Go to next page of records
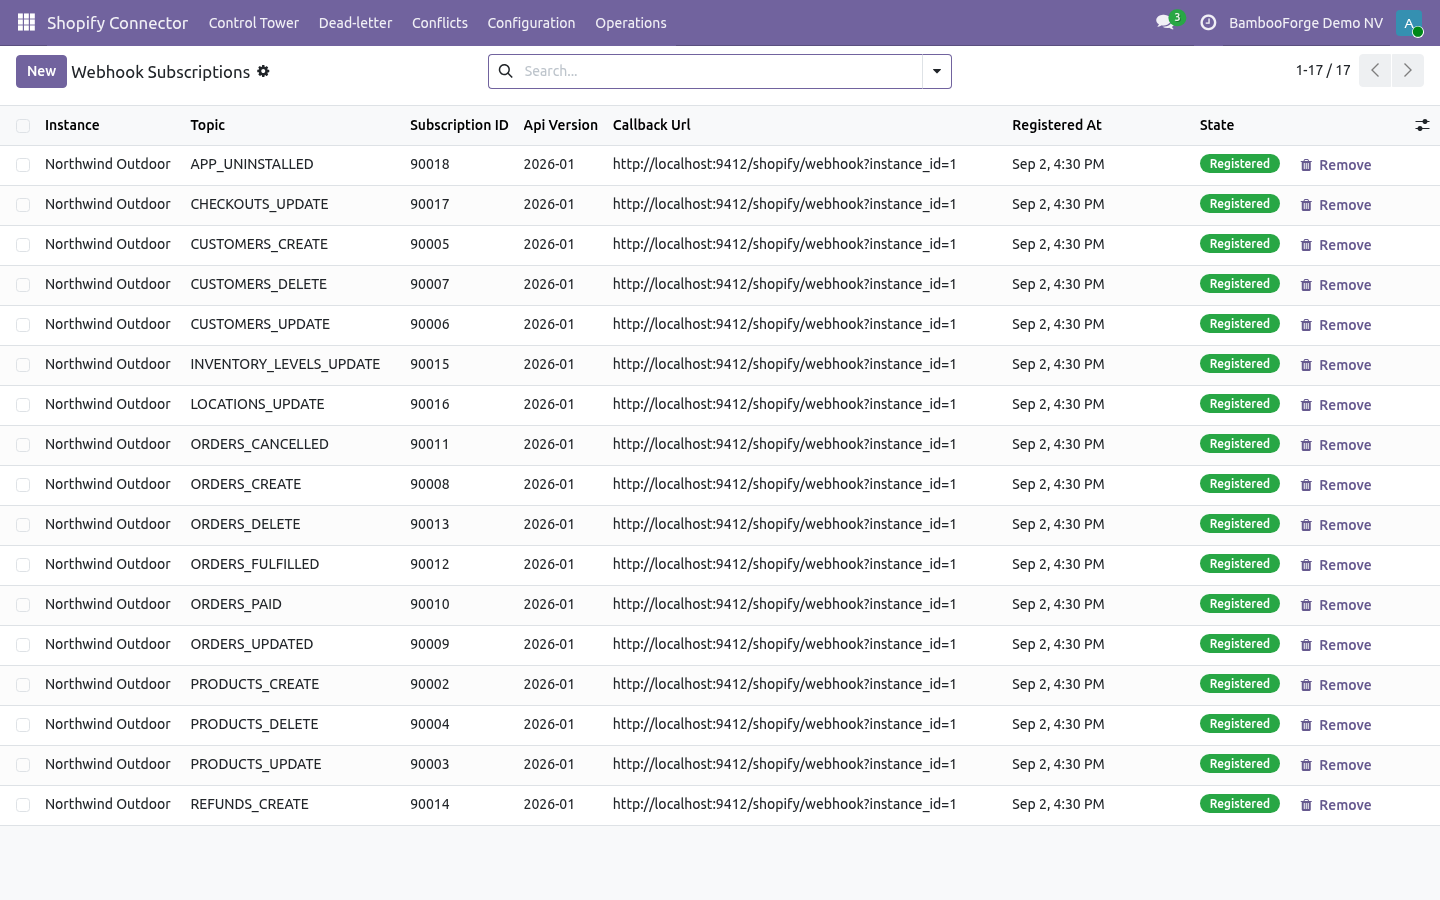 coord(1408,70)
